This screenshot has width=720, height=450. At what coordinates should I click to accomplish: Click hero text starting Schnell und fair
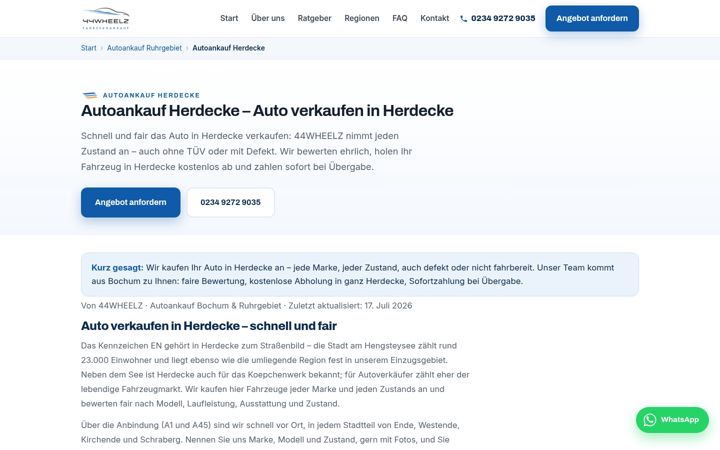[x=247, y=151]
